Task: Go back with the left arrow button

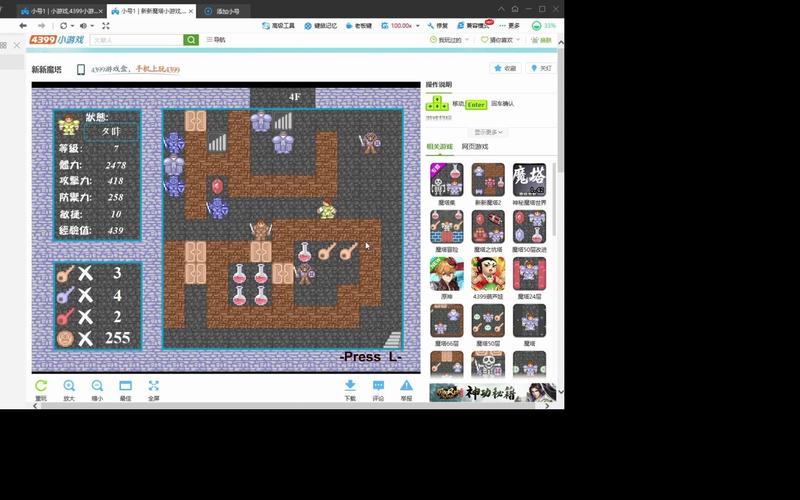Action: click(x=23, y=26)
